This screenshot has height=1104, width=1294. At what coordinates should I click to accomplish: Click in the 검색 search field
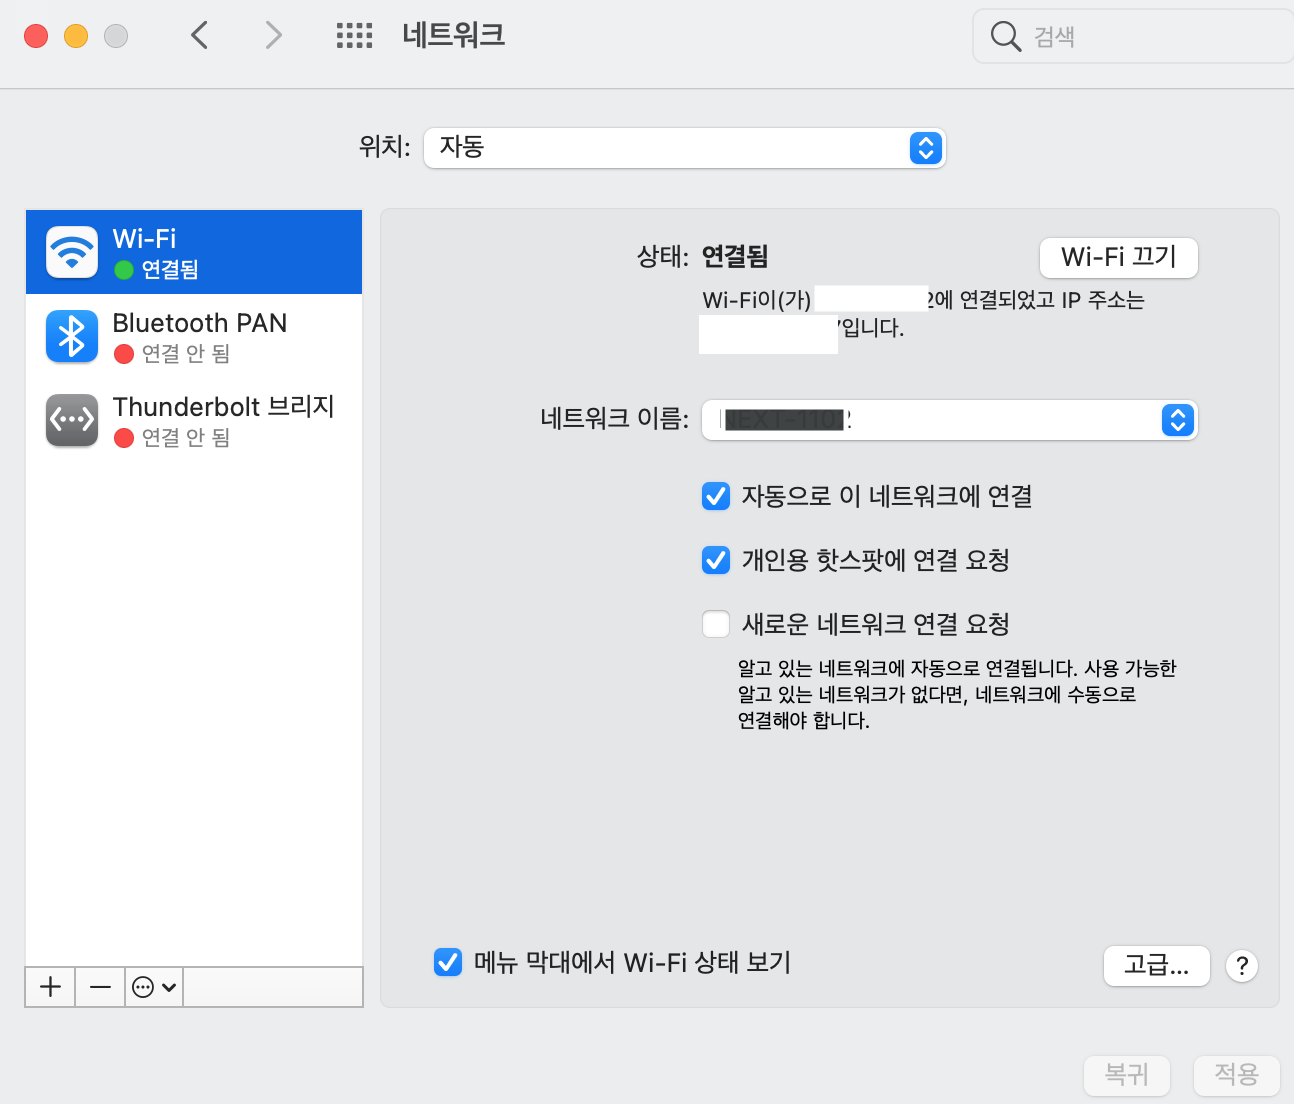click(x=1133, y=36)
